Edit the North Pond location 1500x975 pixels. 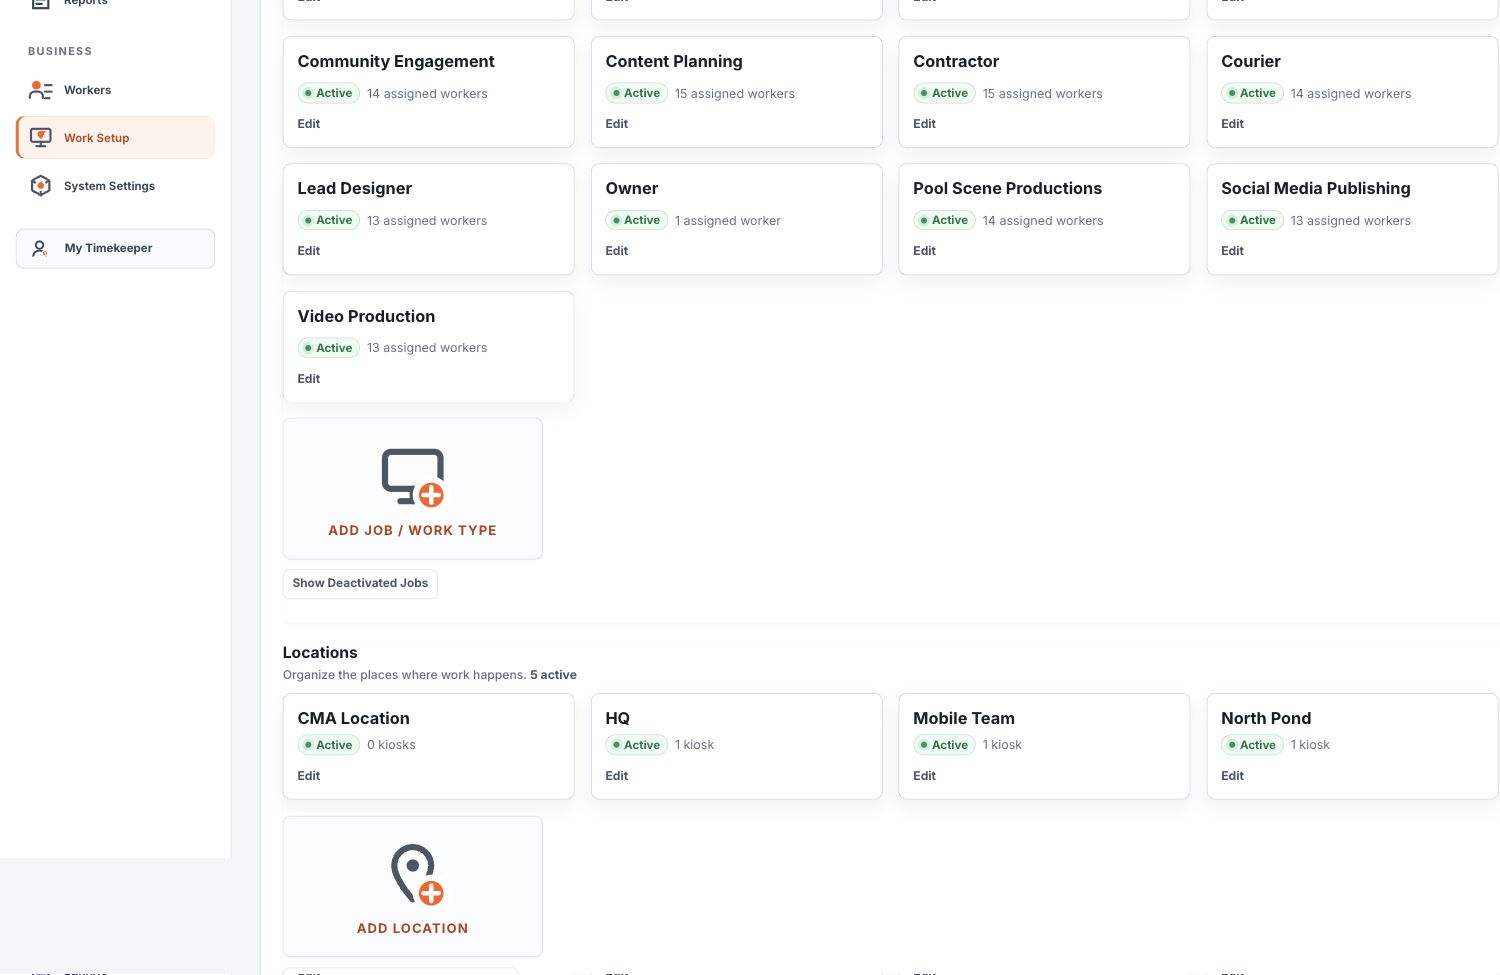tap(1233, 776)
